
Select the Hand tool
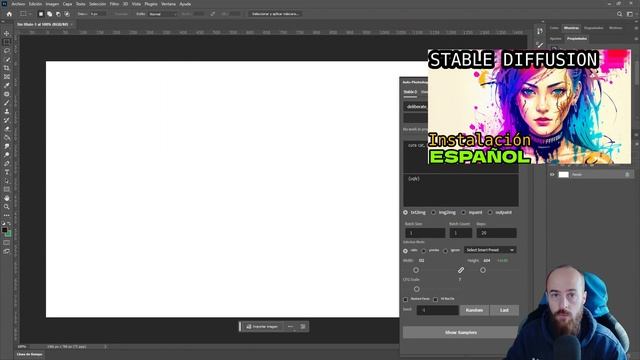coord(7,198)
